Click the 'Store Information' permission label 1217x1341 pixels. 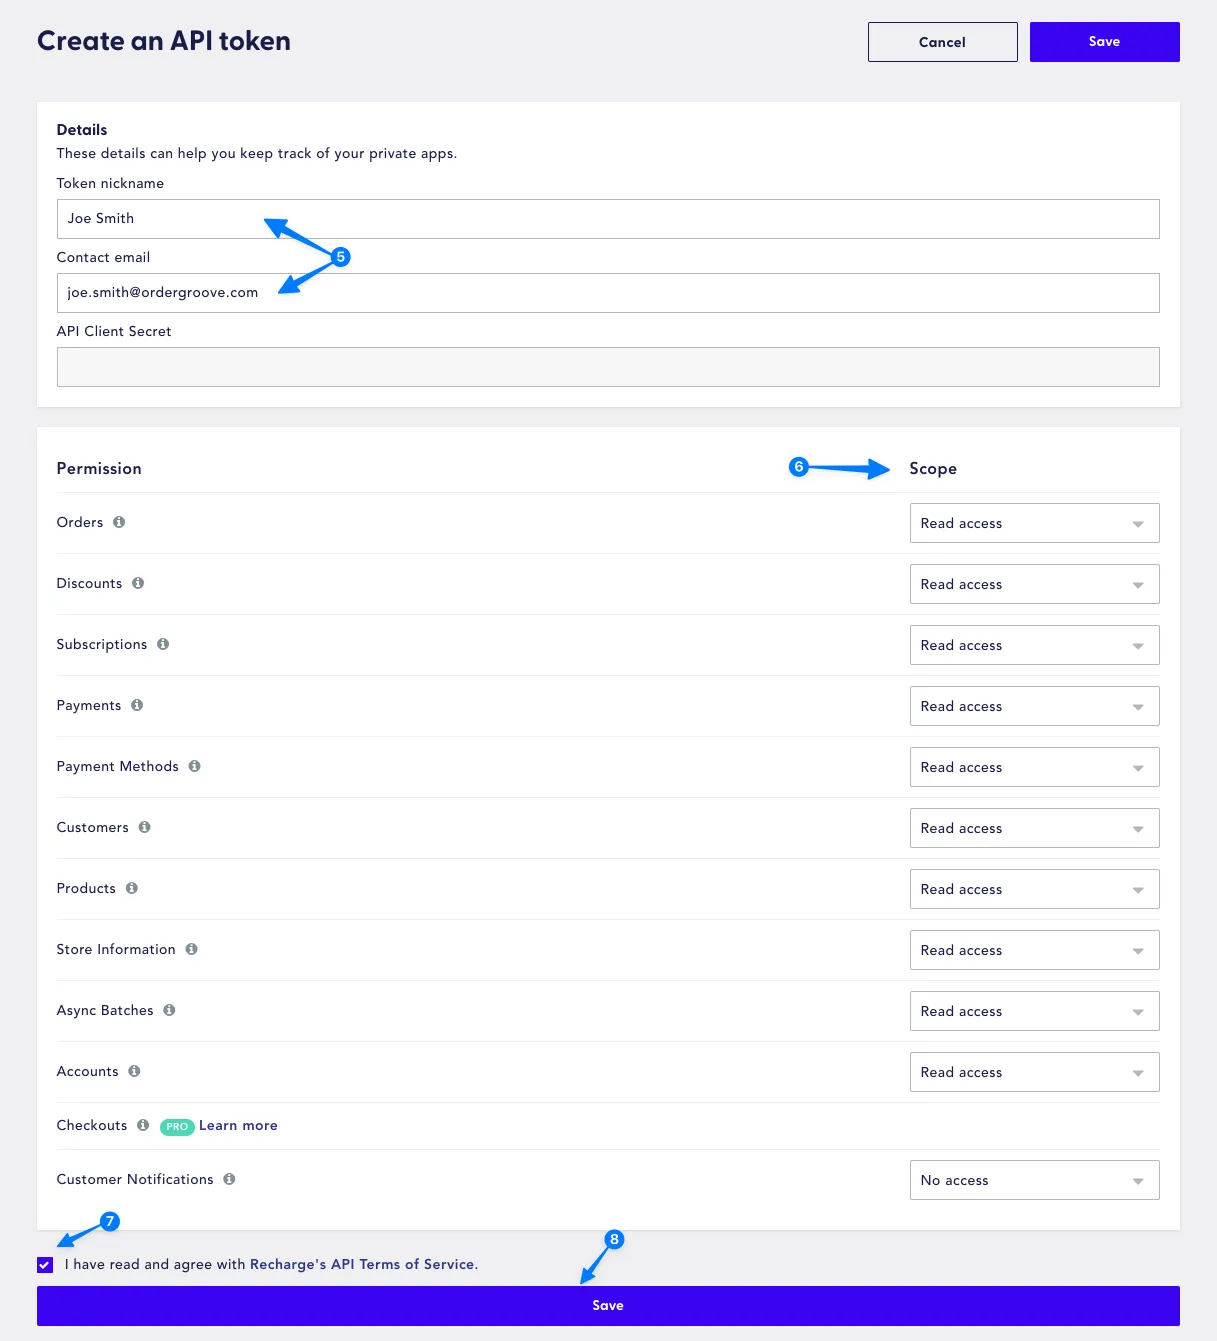pyautogui.click(x=116, y=949)
